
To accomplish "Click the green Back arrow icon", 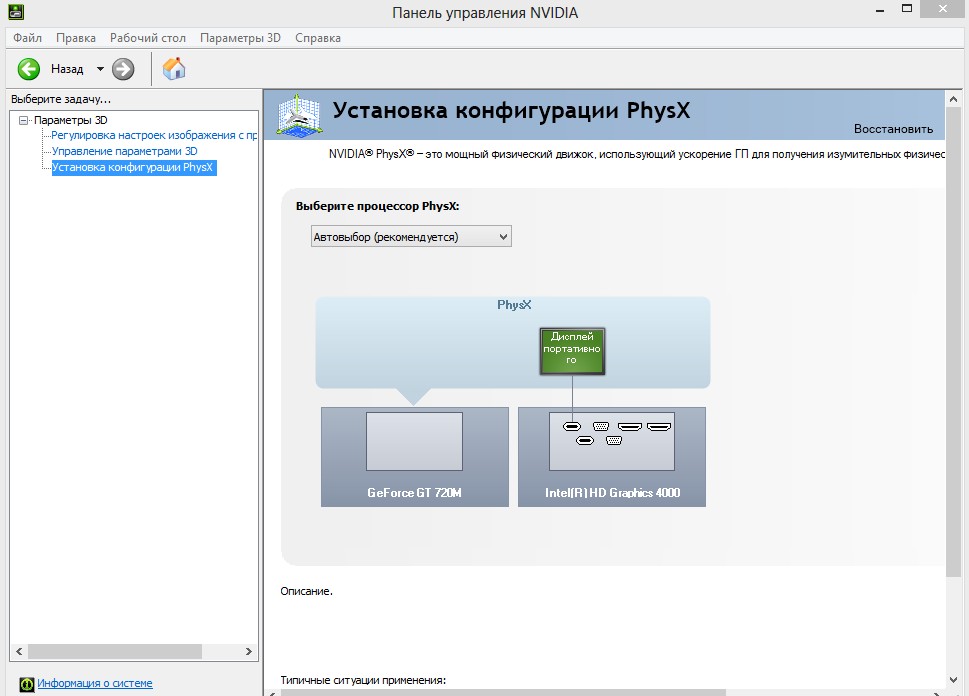I will click(x=28, y=69).
